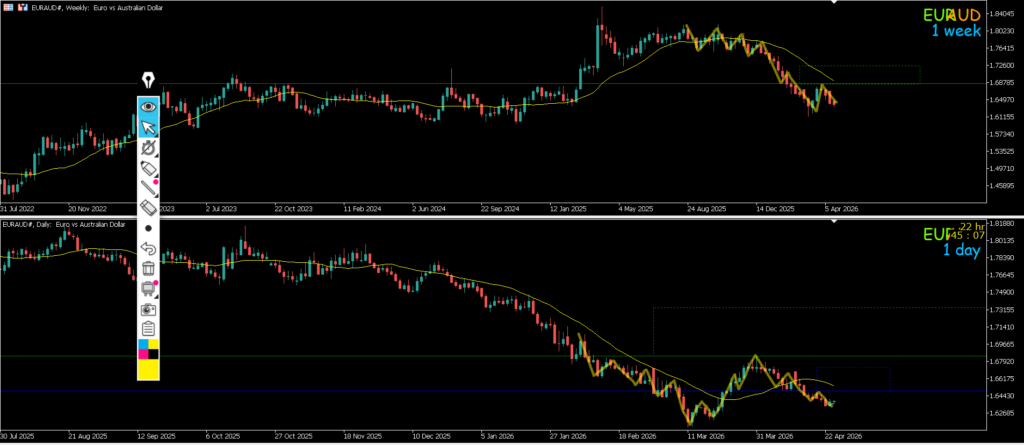The image size is (1024, 445).
Task: Select the arrow cursor tool
Action: coord(148,126)
